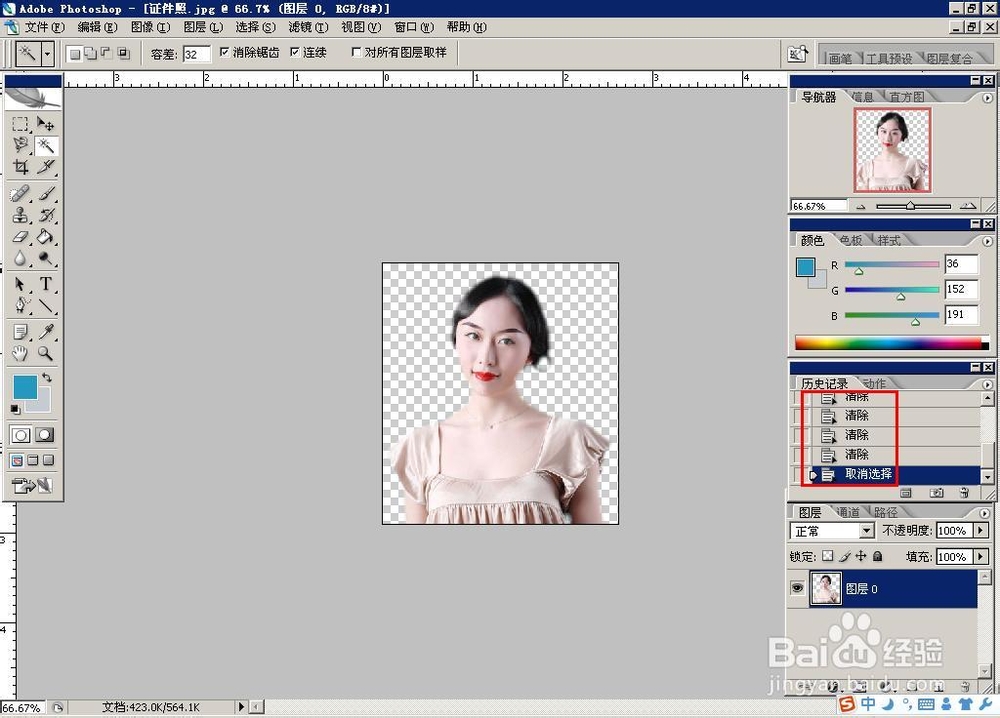
Task: Switch to the 通道 tab
Action: pos(849,512)
